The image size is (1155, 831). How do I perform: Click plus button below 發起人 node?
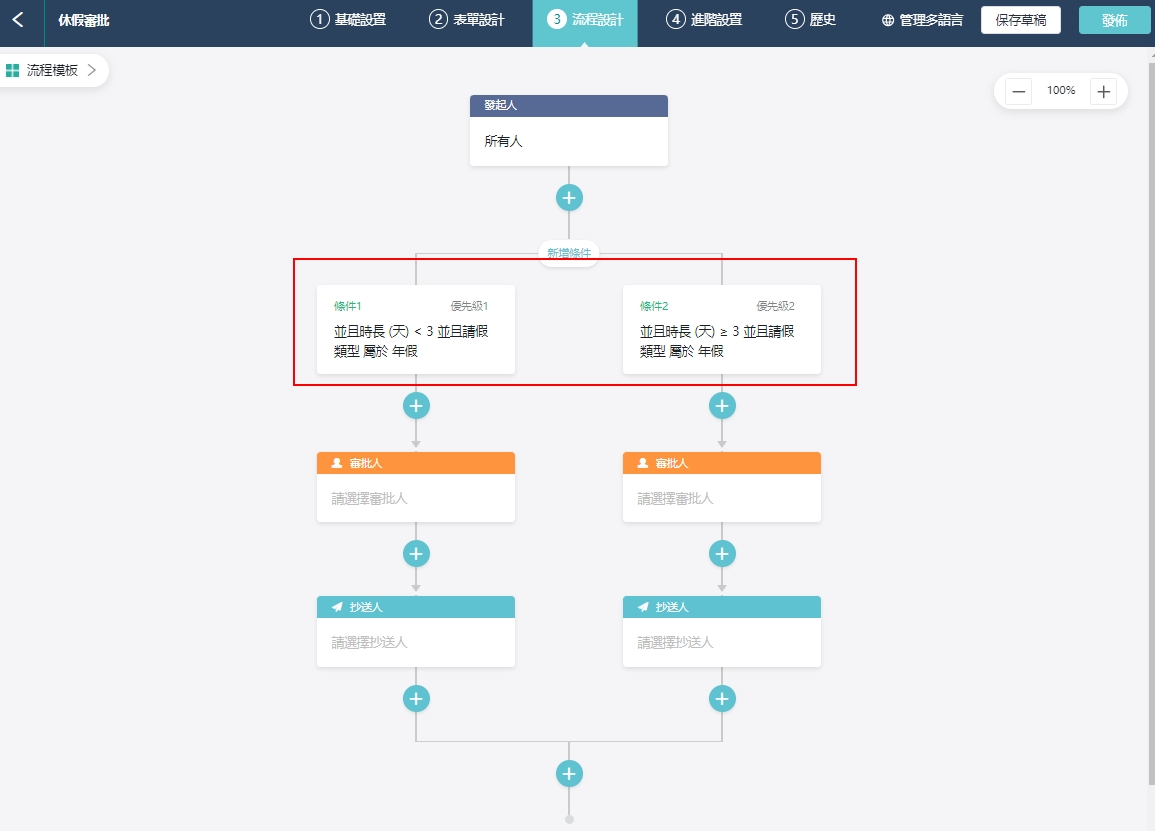click(569, 198)
